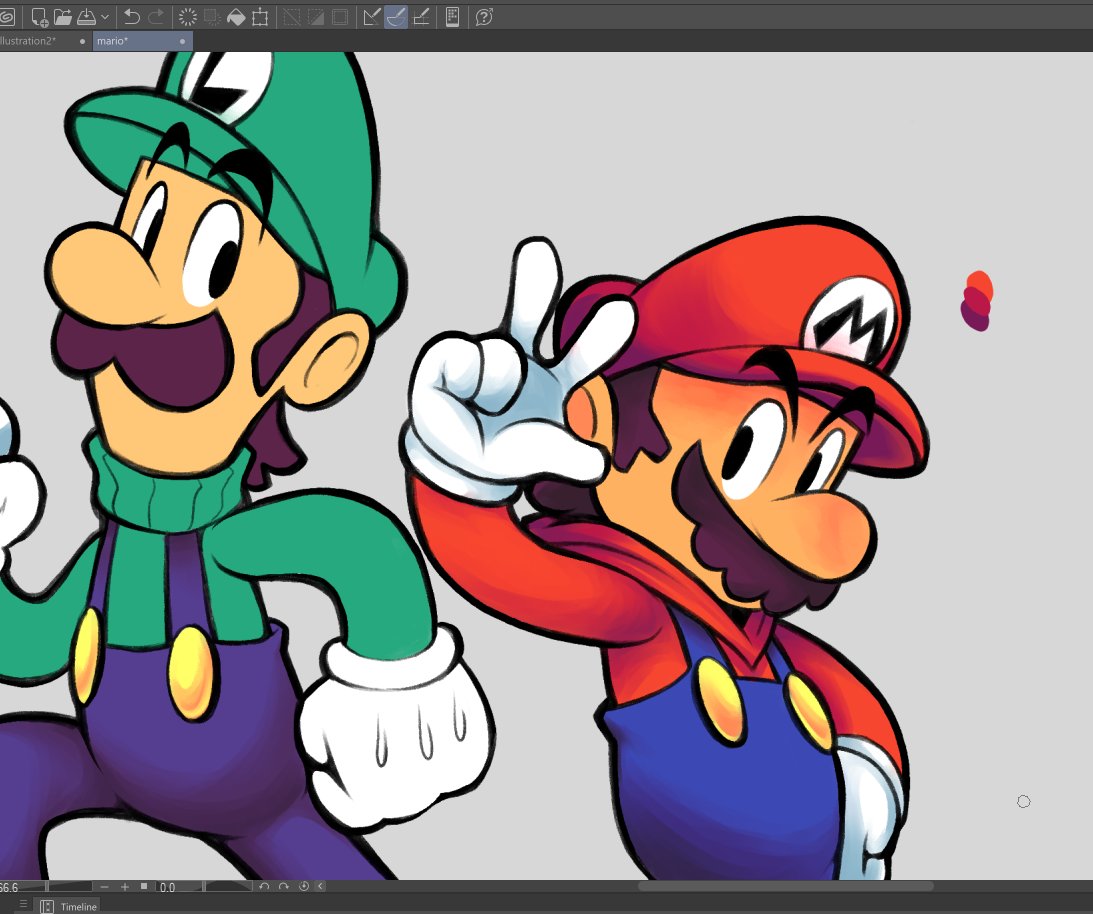Image resolution: width=1093 pixels, height=914 pixels.
Task: Open smartphone connection icon
Action: (452, 17)
